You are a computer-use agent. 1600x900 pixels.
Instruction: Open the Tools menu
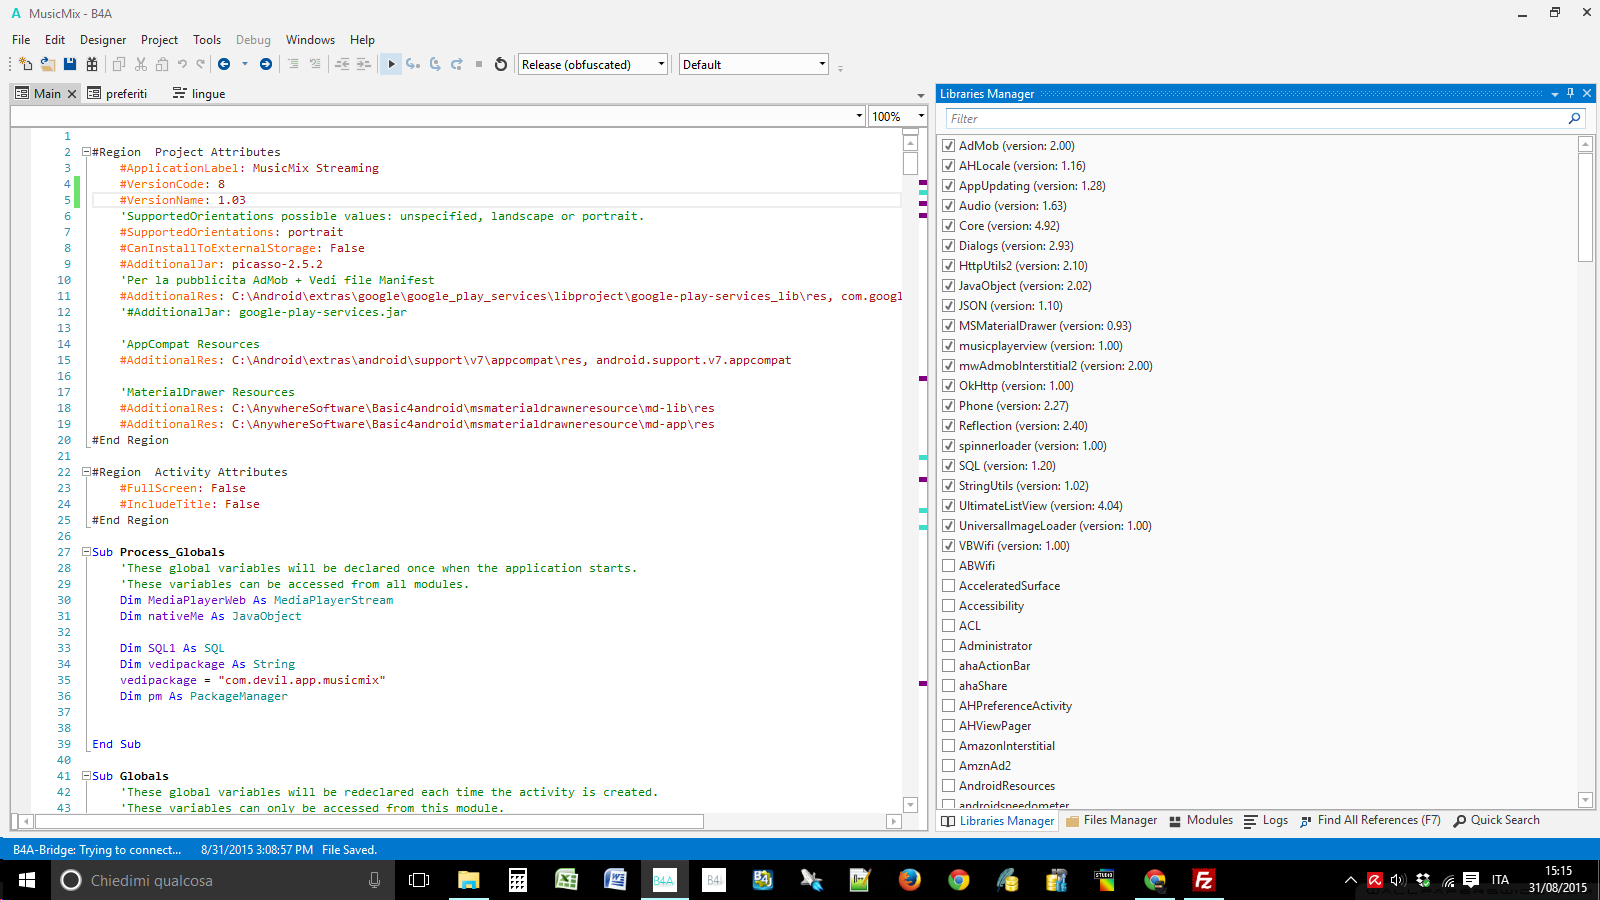207,40
